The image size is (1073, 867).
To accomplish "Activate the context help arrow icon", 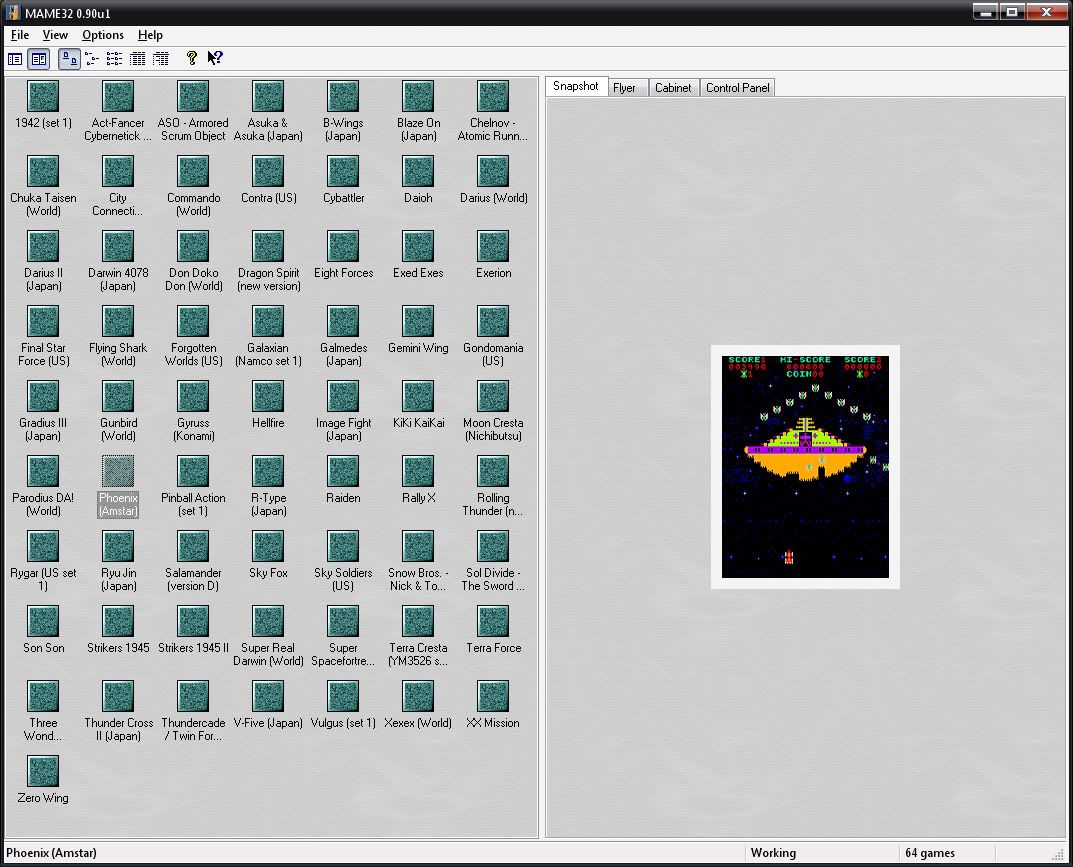I will (x=215, y=58).
